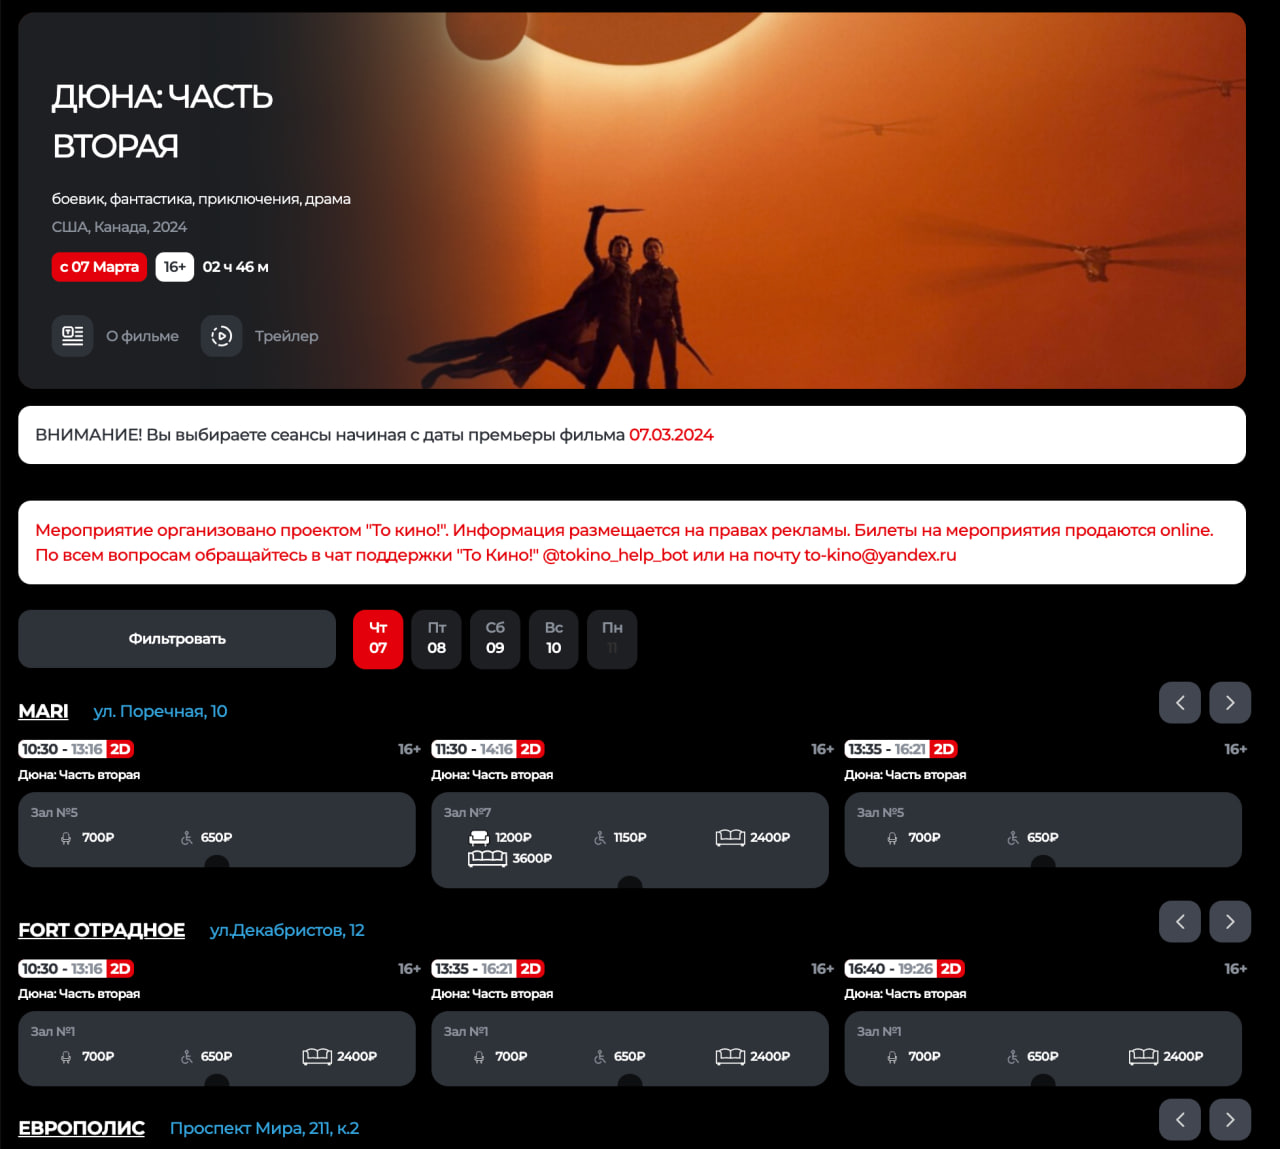Select FORT ОТРАДНОЕ session 13:35 - 16:21
The height and width of the screenshot is (1149, 1280).
(488, 969)
